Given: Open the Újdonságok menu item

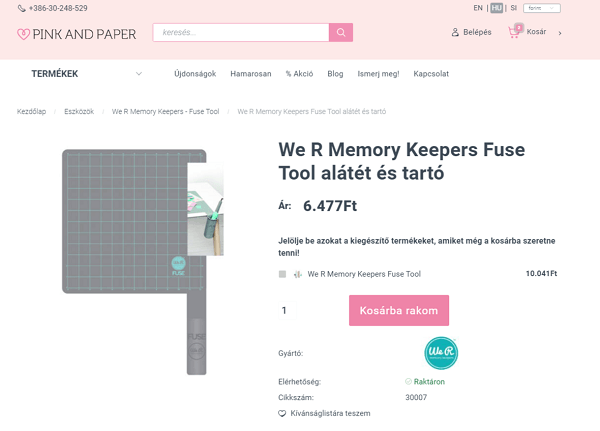Looking at the screenshot, I should 195,74.
